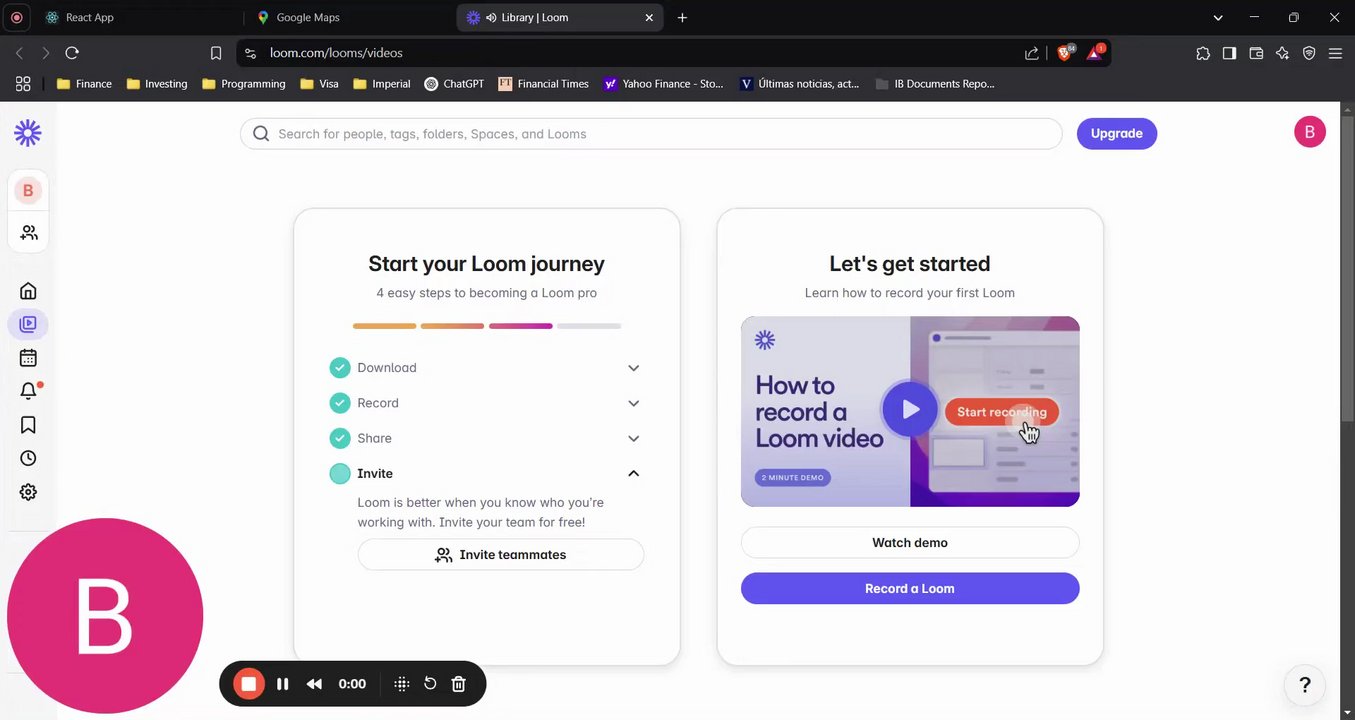Open the Brave Wallet icon
Screen dimensions: 1355x720
tap(1256, 53)
